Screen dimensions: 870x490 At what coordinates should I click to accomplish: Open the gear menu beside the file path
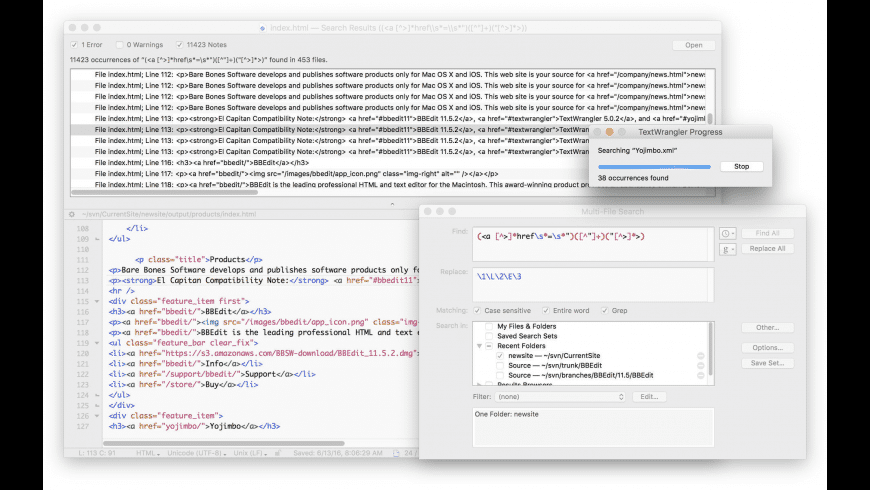click(x=72, y=214)
